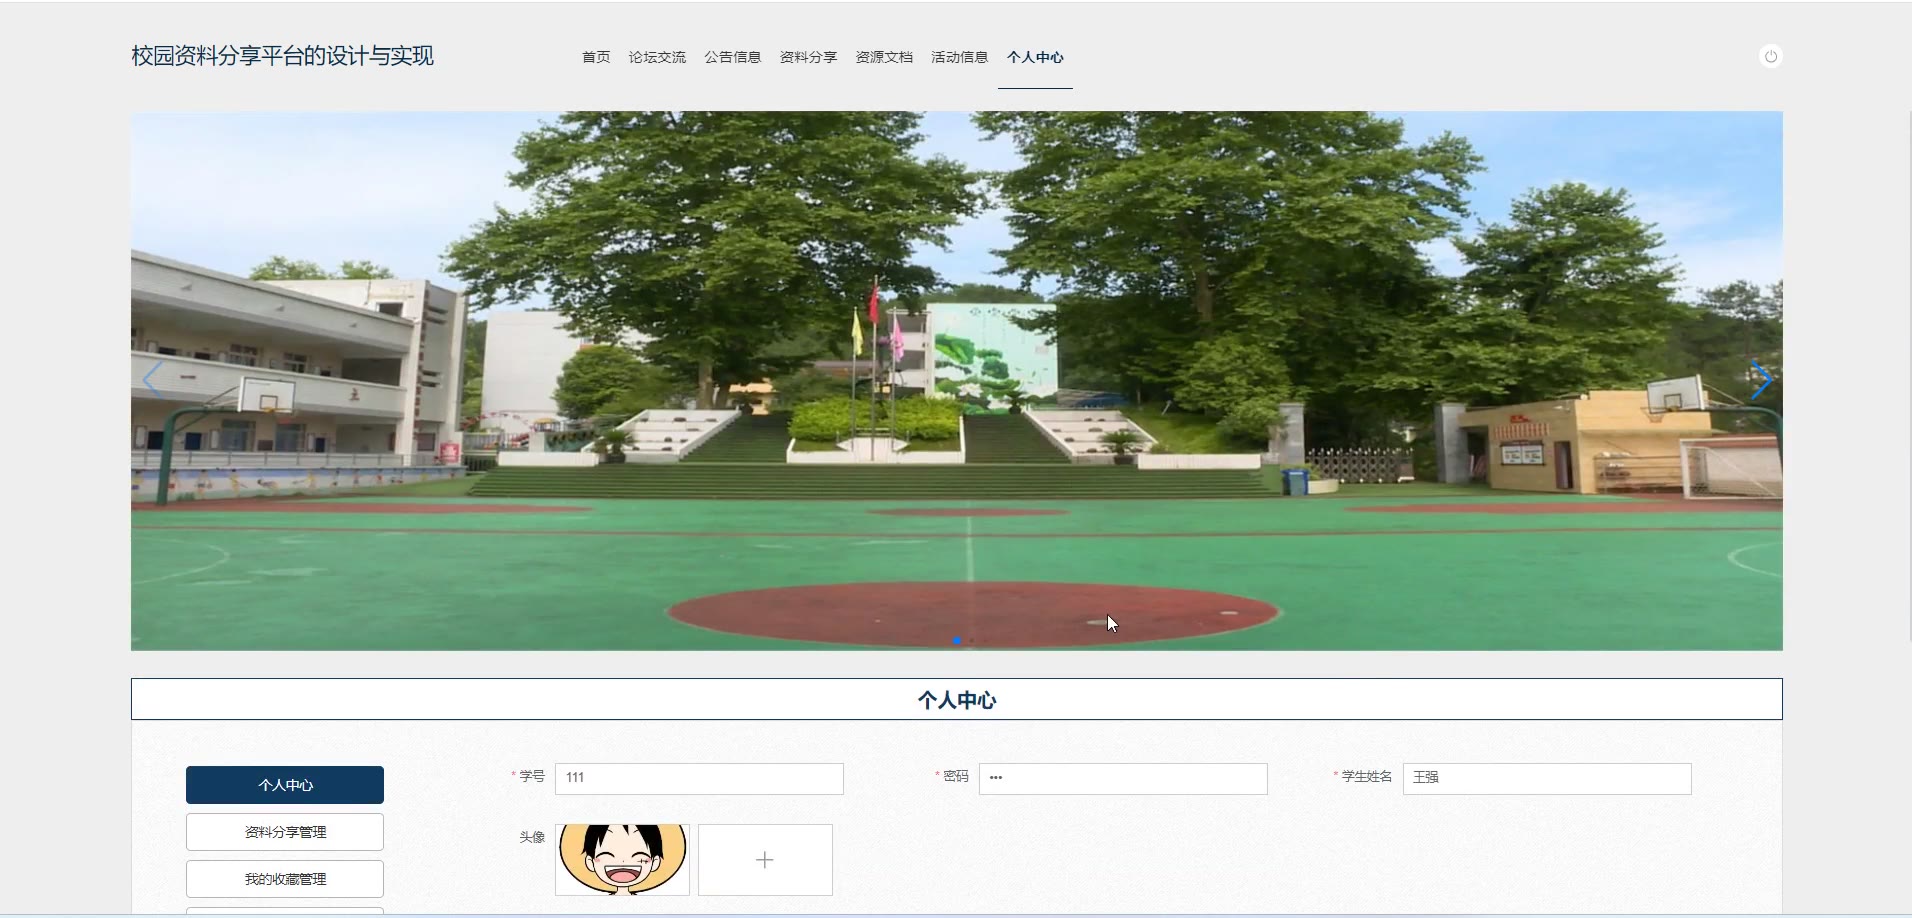Open 资料分享 navigation item
The image size is (1912, 918).
pyautogui.click(x=808, y=57)
